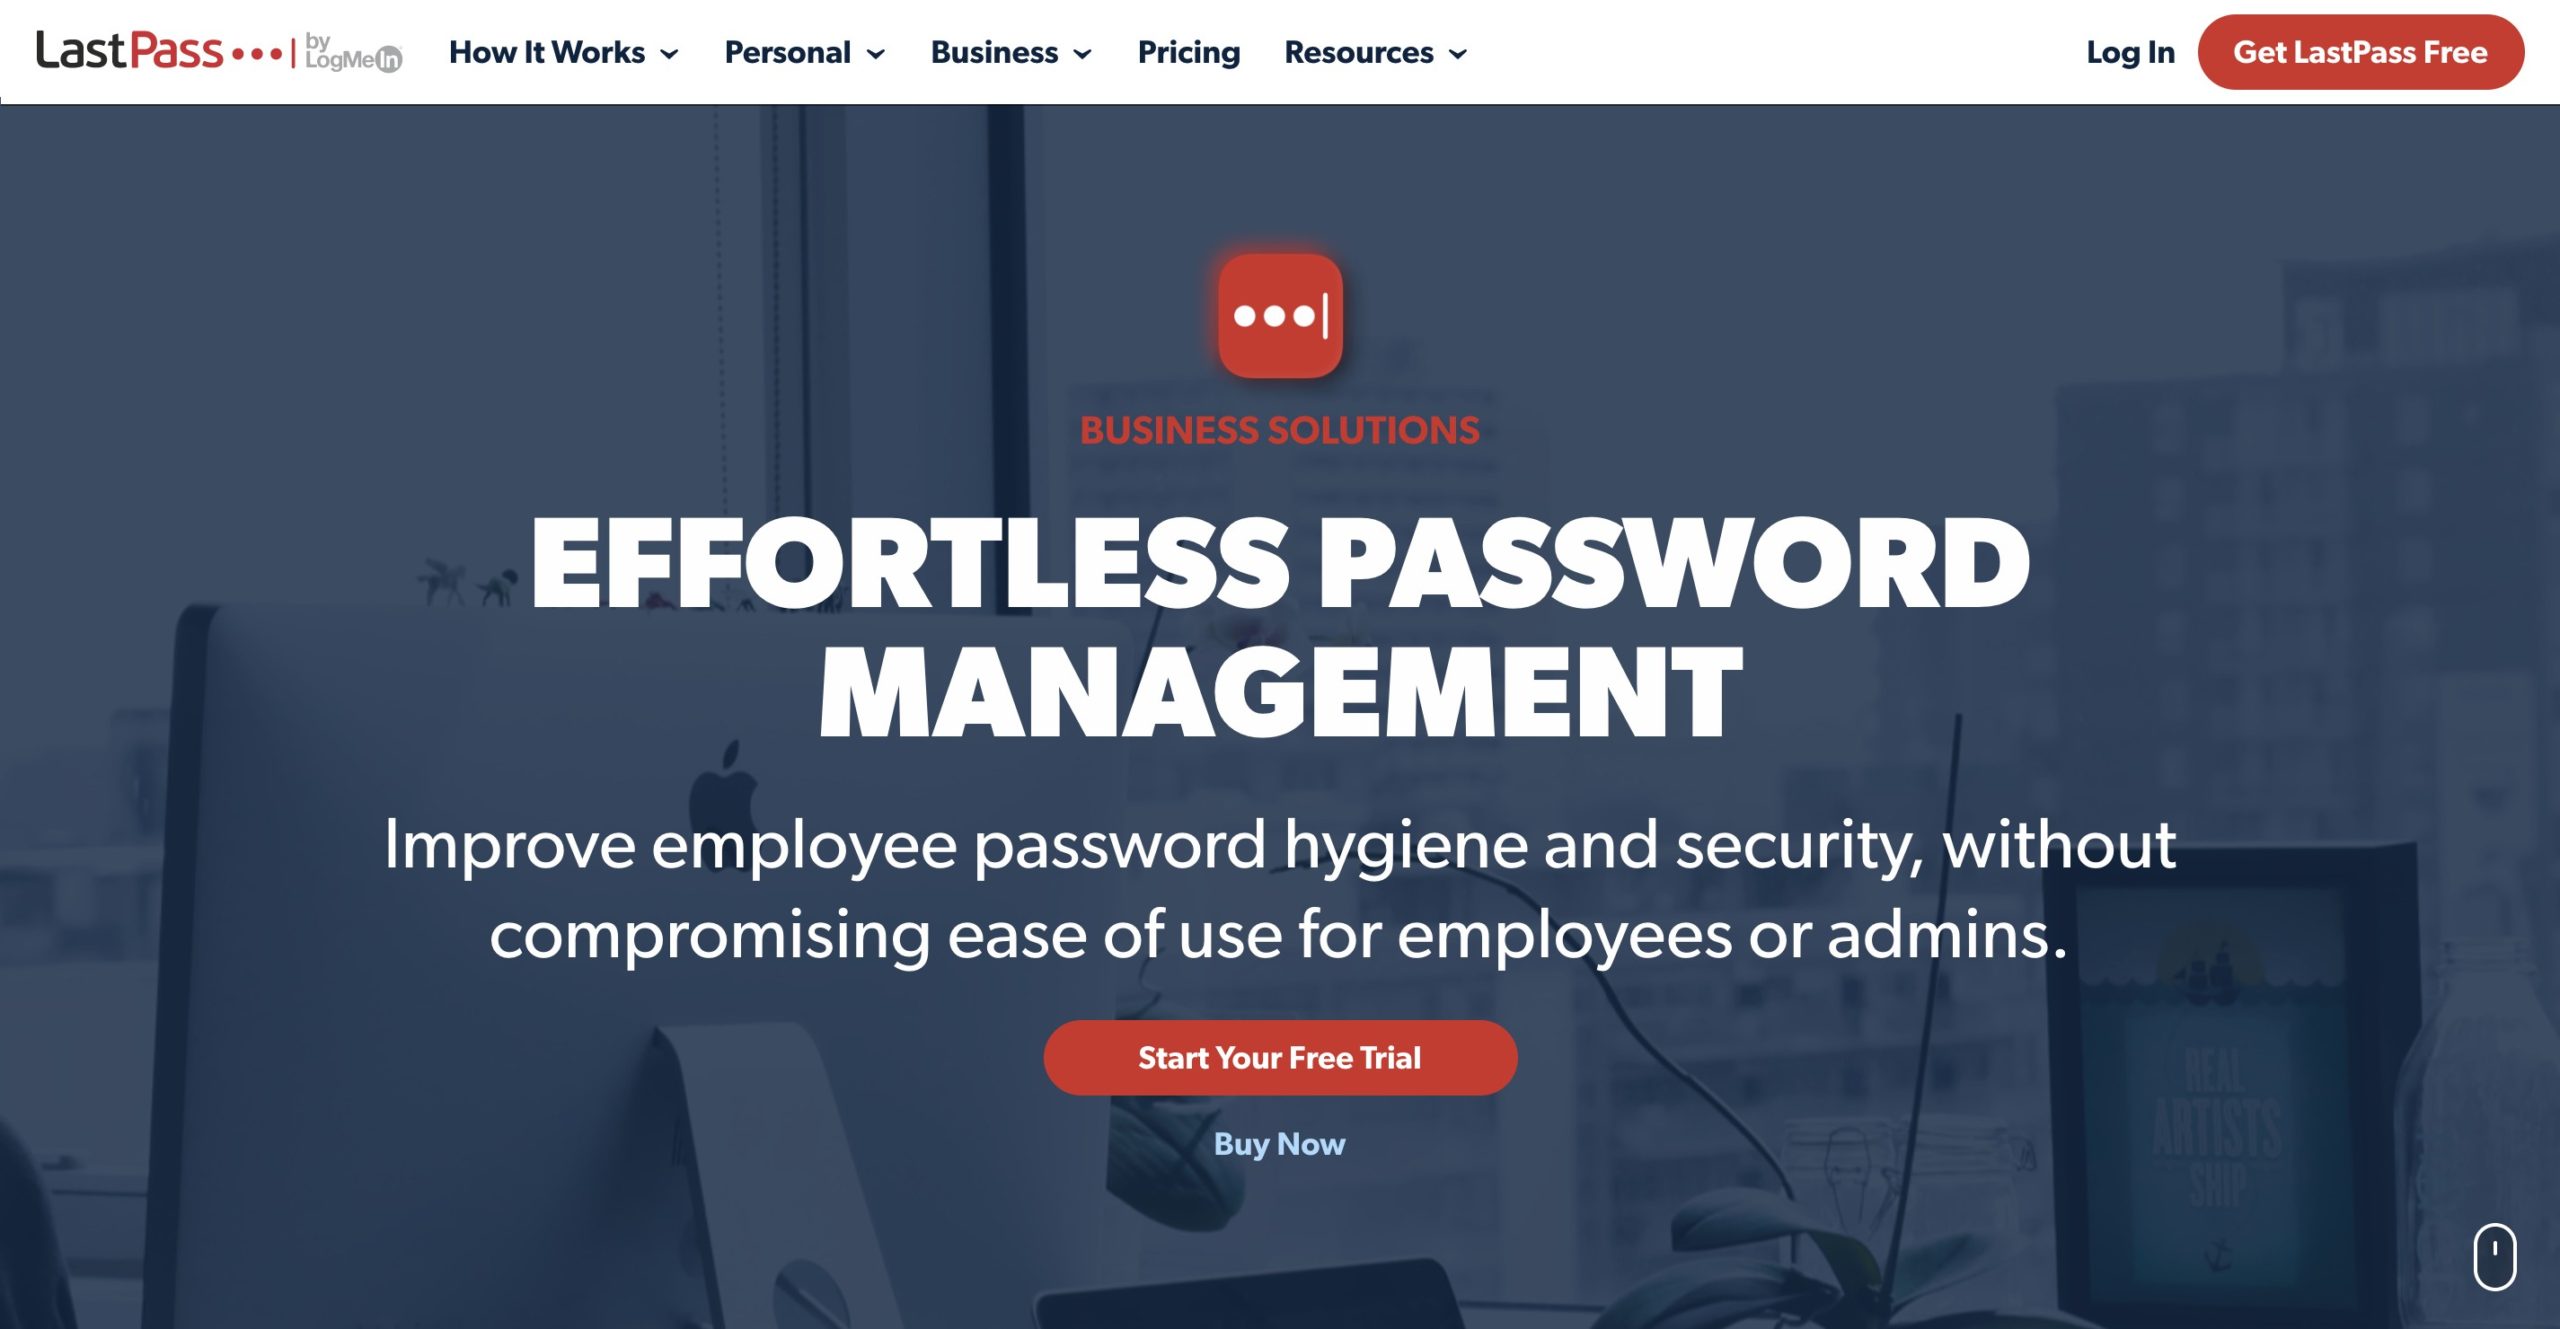Click Start Your Free Trial button

click(x=1280, y=1058)
